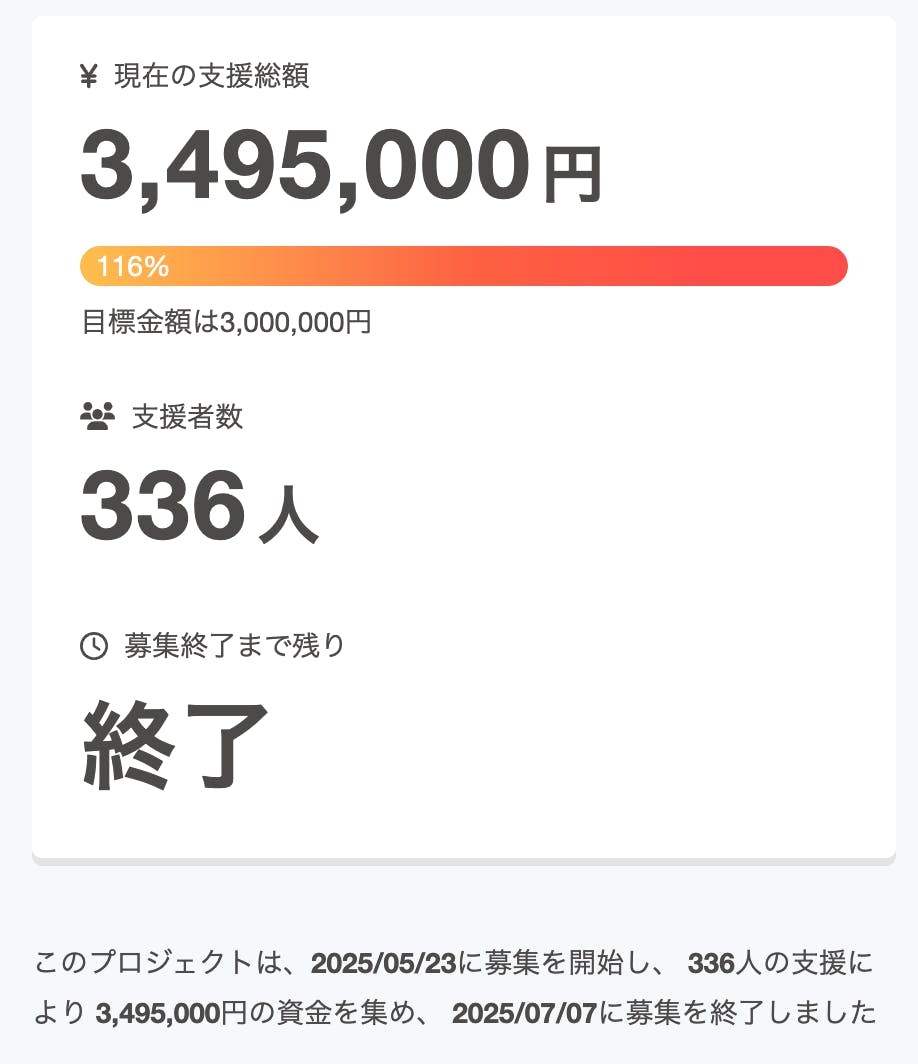Image resolution: width=918 pixels, height=1064 pixels.
Task: Click the 現在の支援総額 heading label
Action: click(212, 76)
